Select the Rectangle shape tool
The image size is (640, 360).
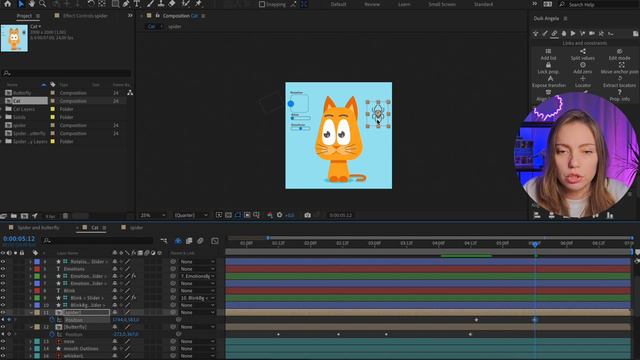coord(116,4)
